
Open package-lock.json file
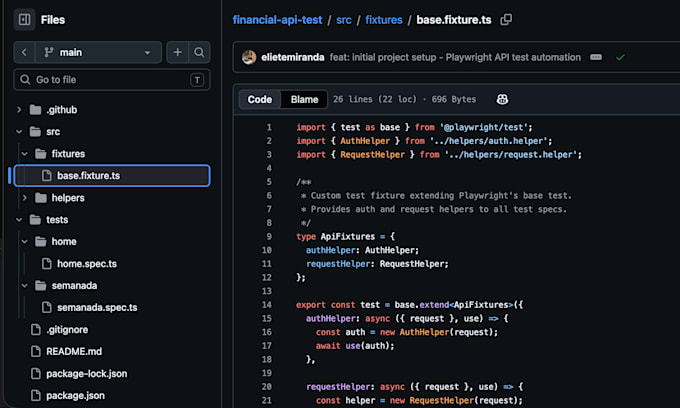(x=86, y=373)
